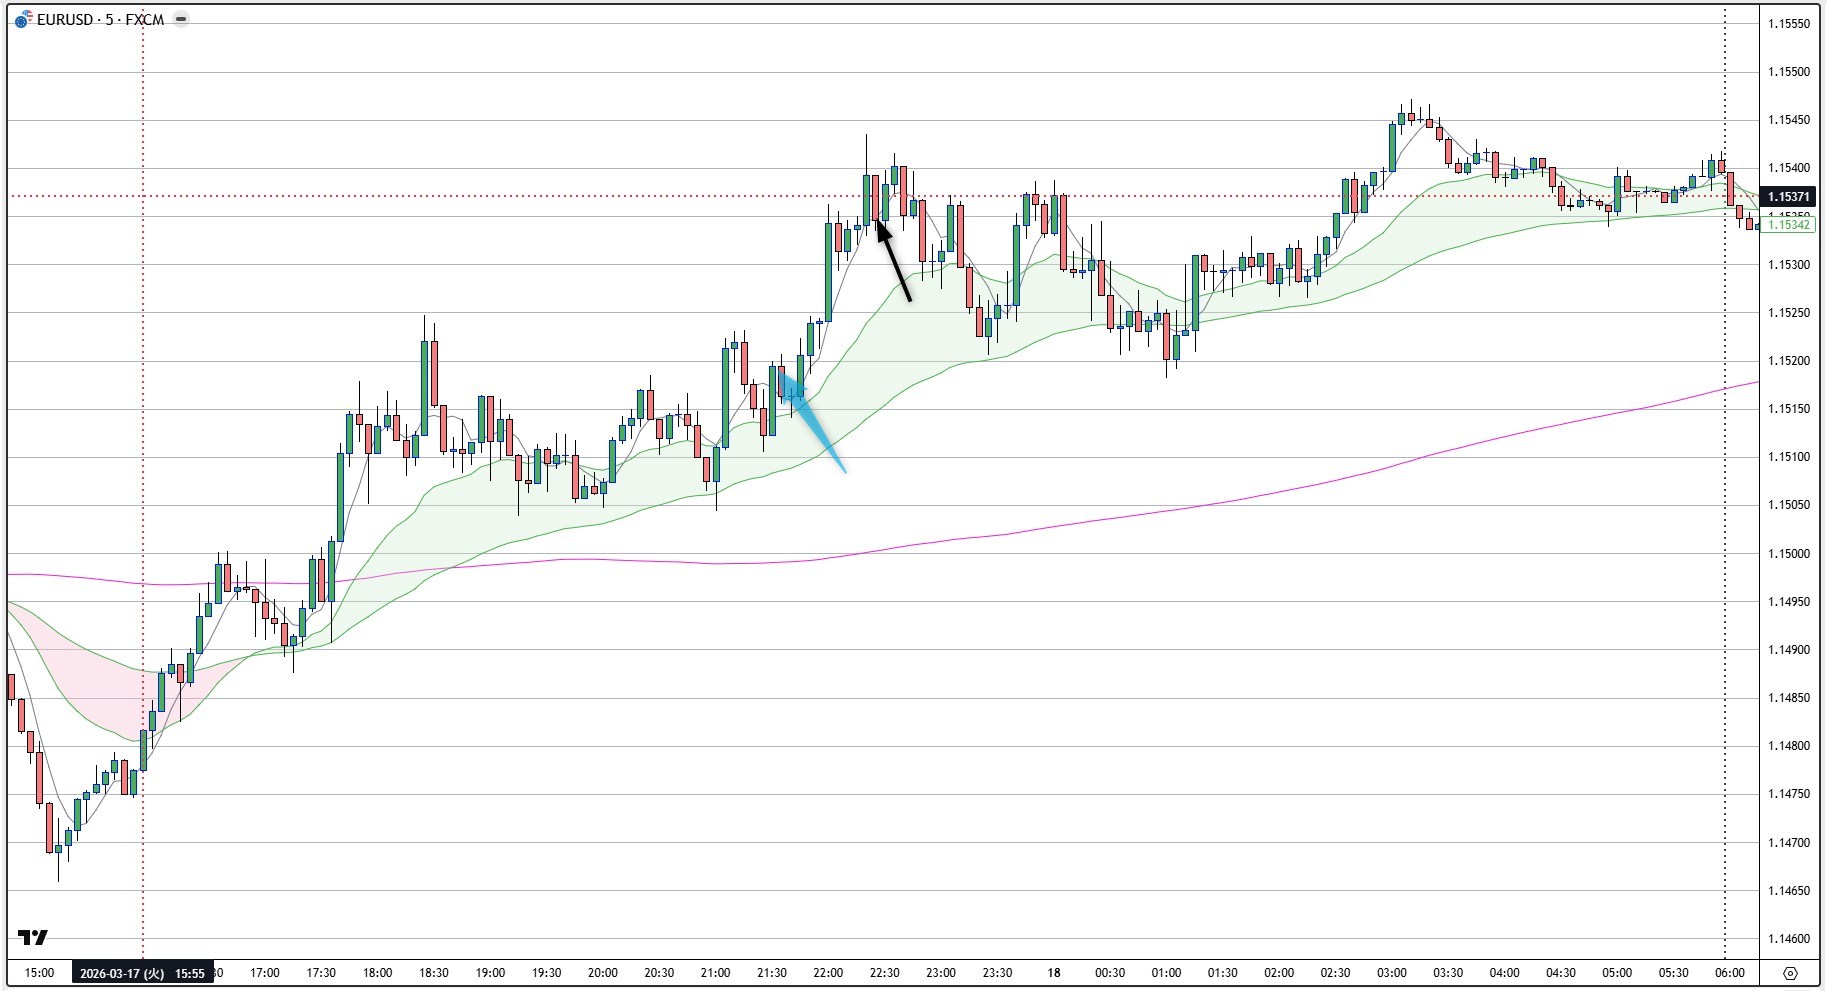Select the black arrow annotation on the chart
This screenshot has width=1827, height=991.
(893, 260)
